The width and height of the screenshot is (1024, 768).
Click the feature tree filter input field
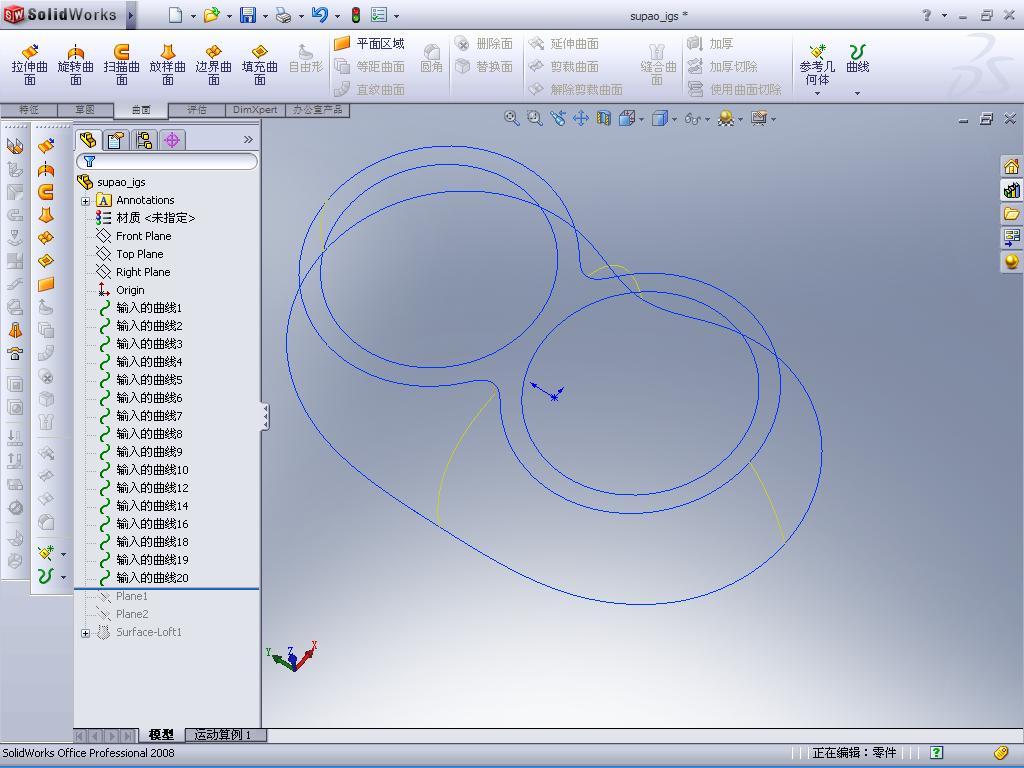click(167, 161)
